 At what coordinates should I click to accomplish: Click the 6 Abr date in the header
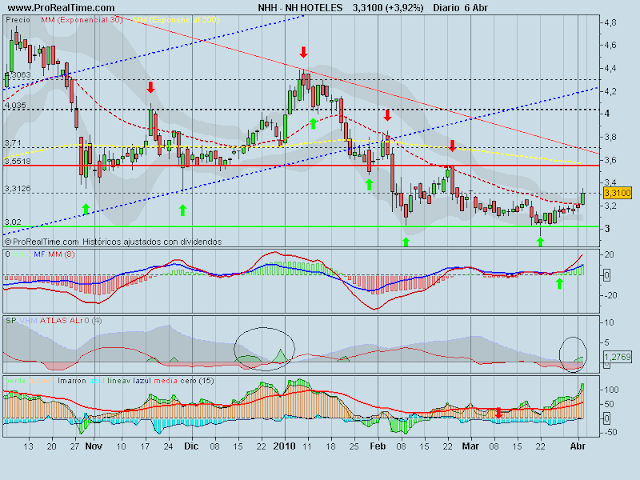click(x=476, y=8)
